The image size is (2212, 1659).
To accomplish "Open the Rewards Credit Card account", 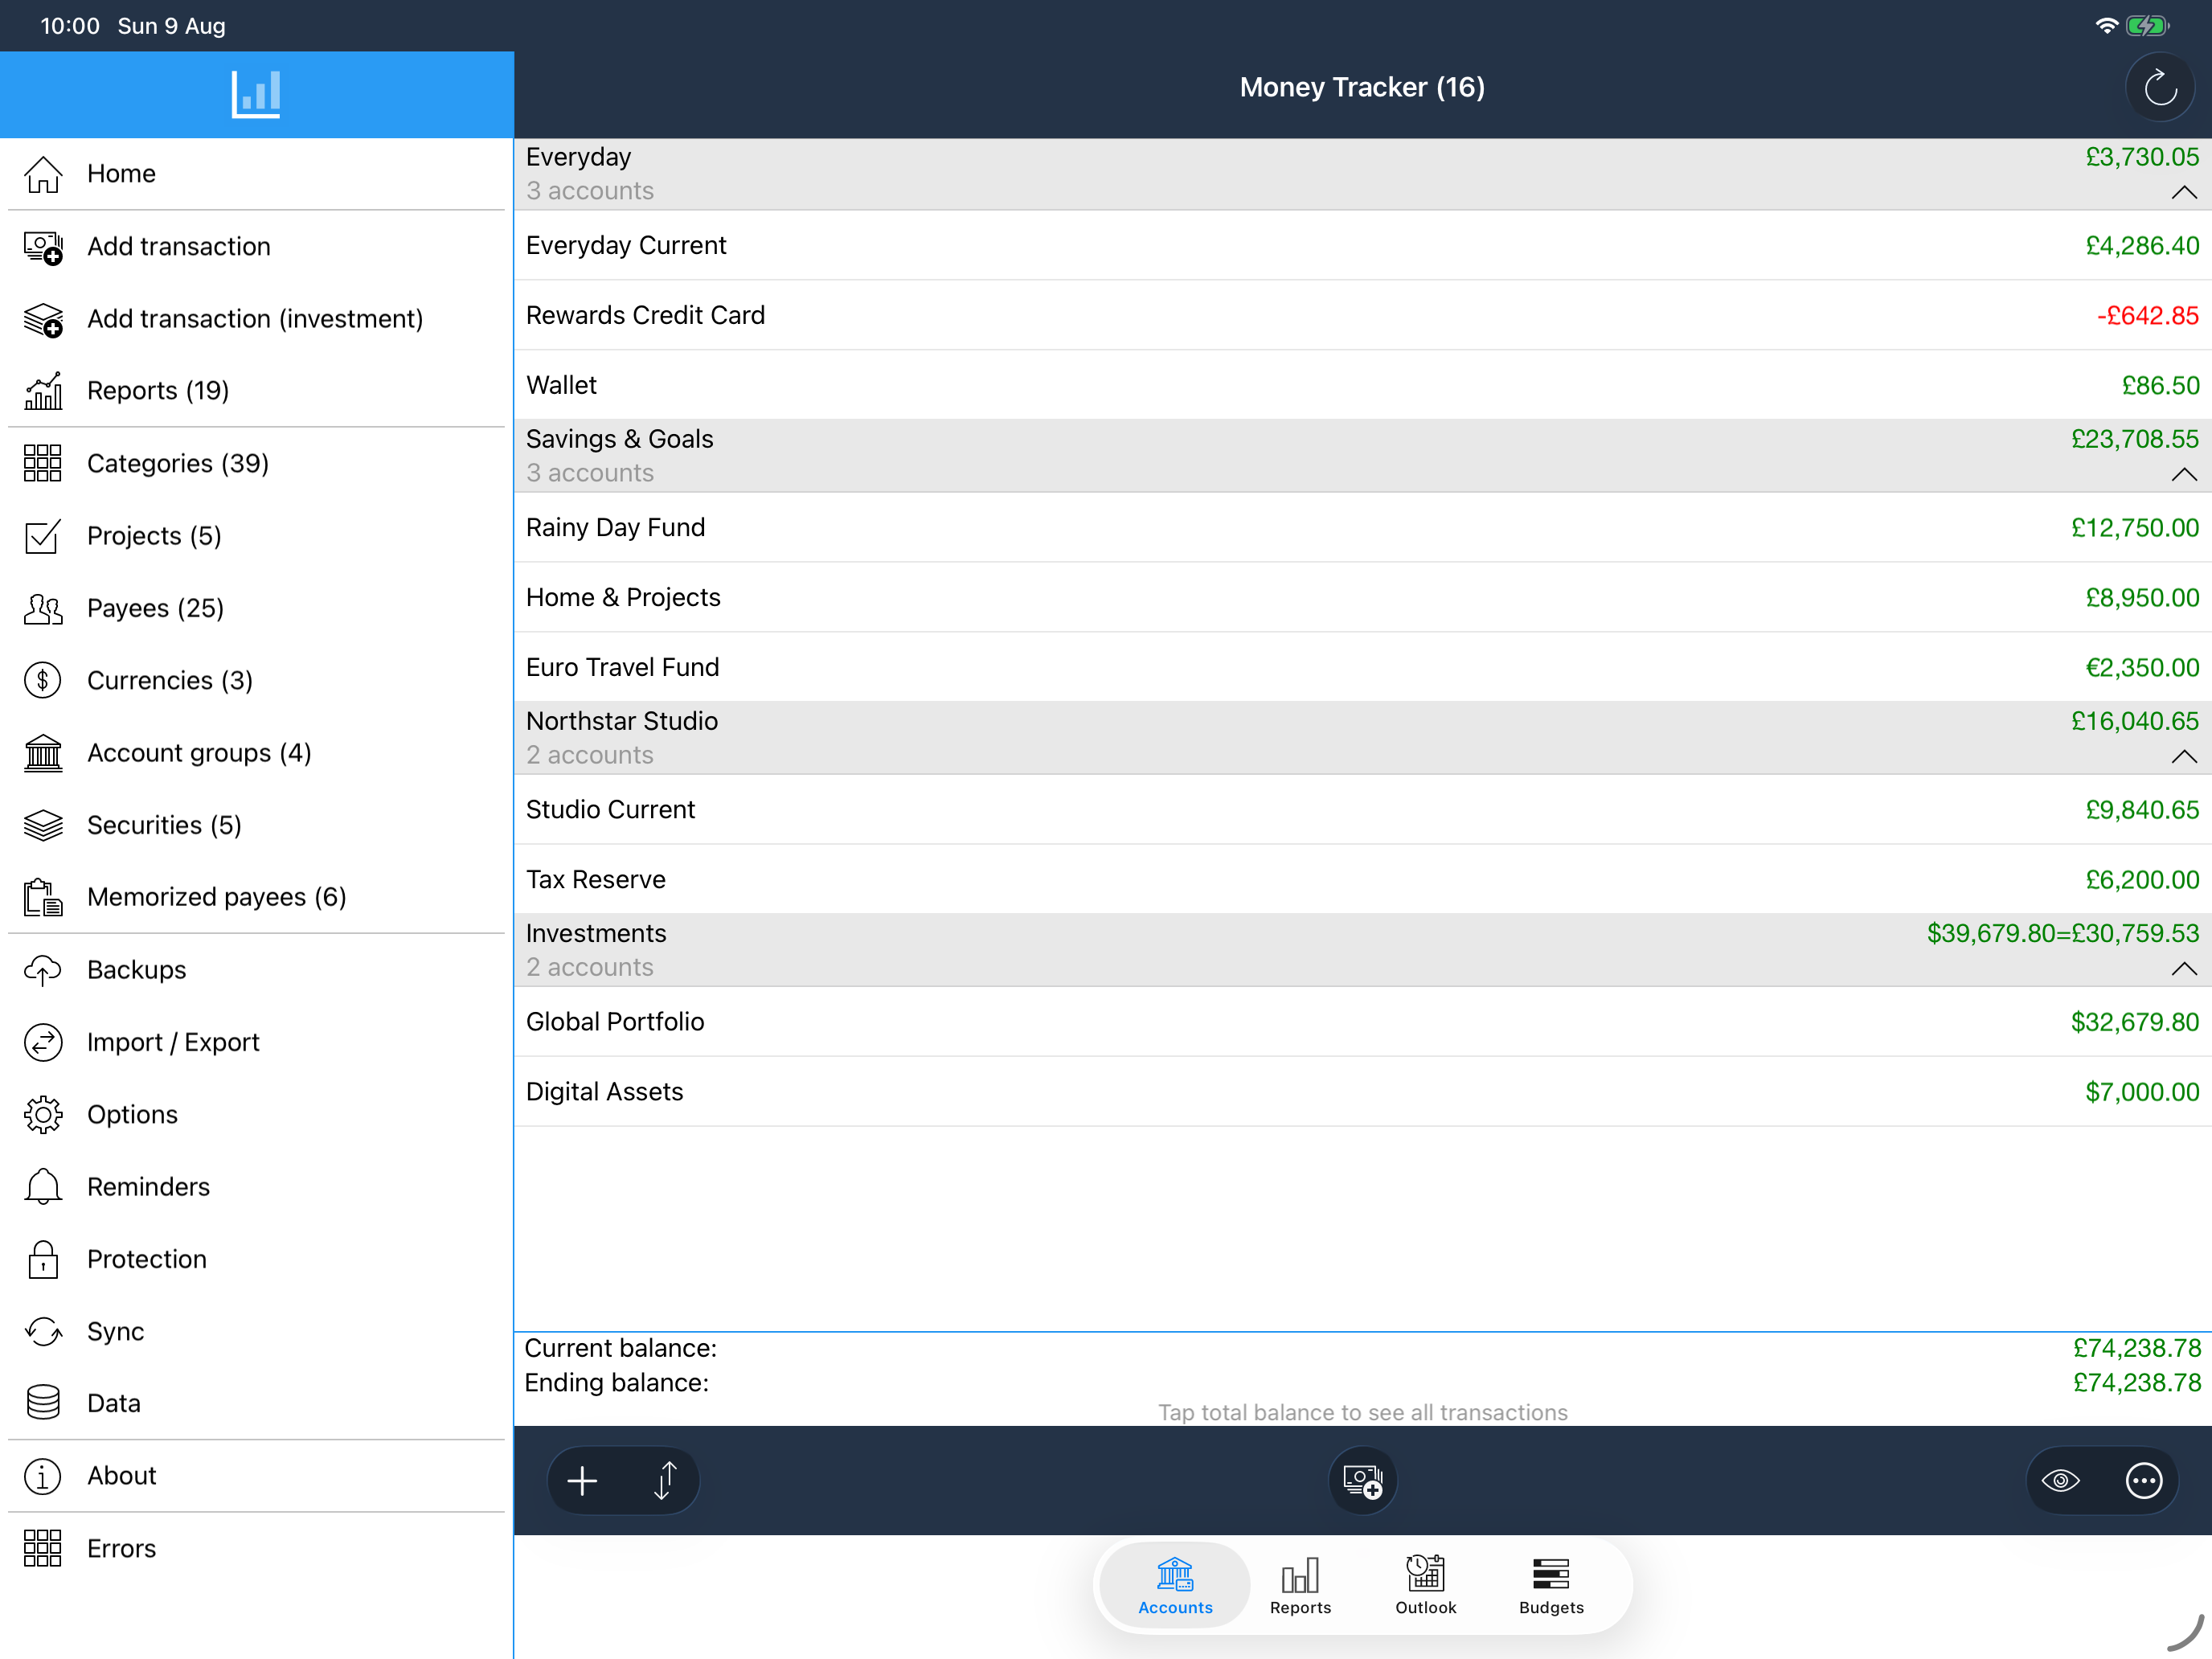I will [x=1363, y=316].
